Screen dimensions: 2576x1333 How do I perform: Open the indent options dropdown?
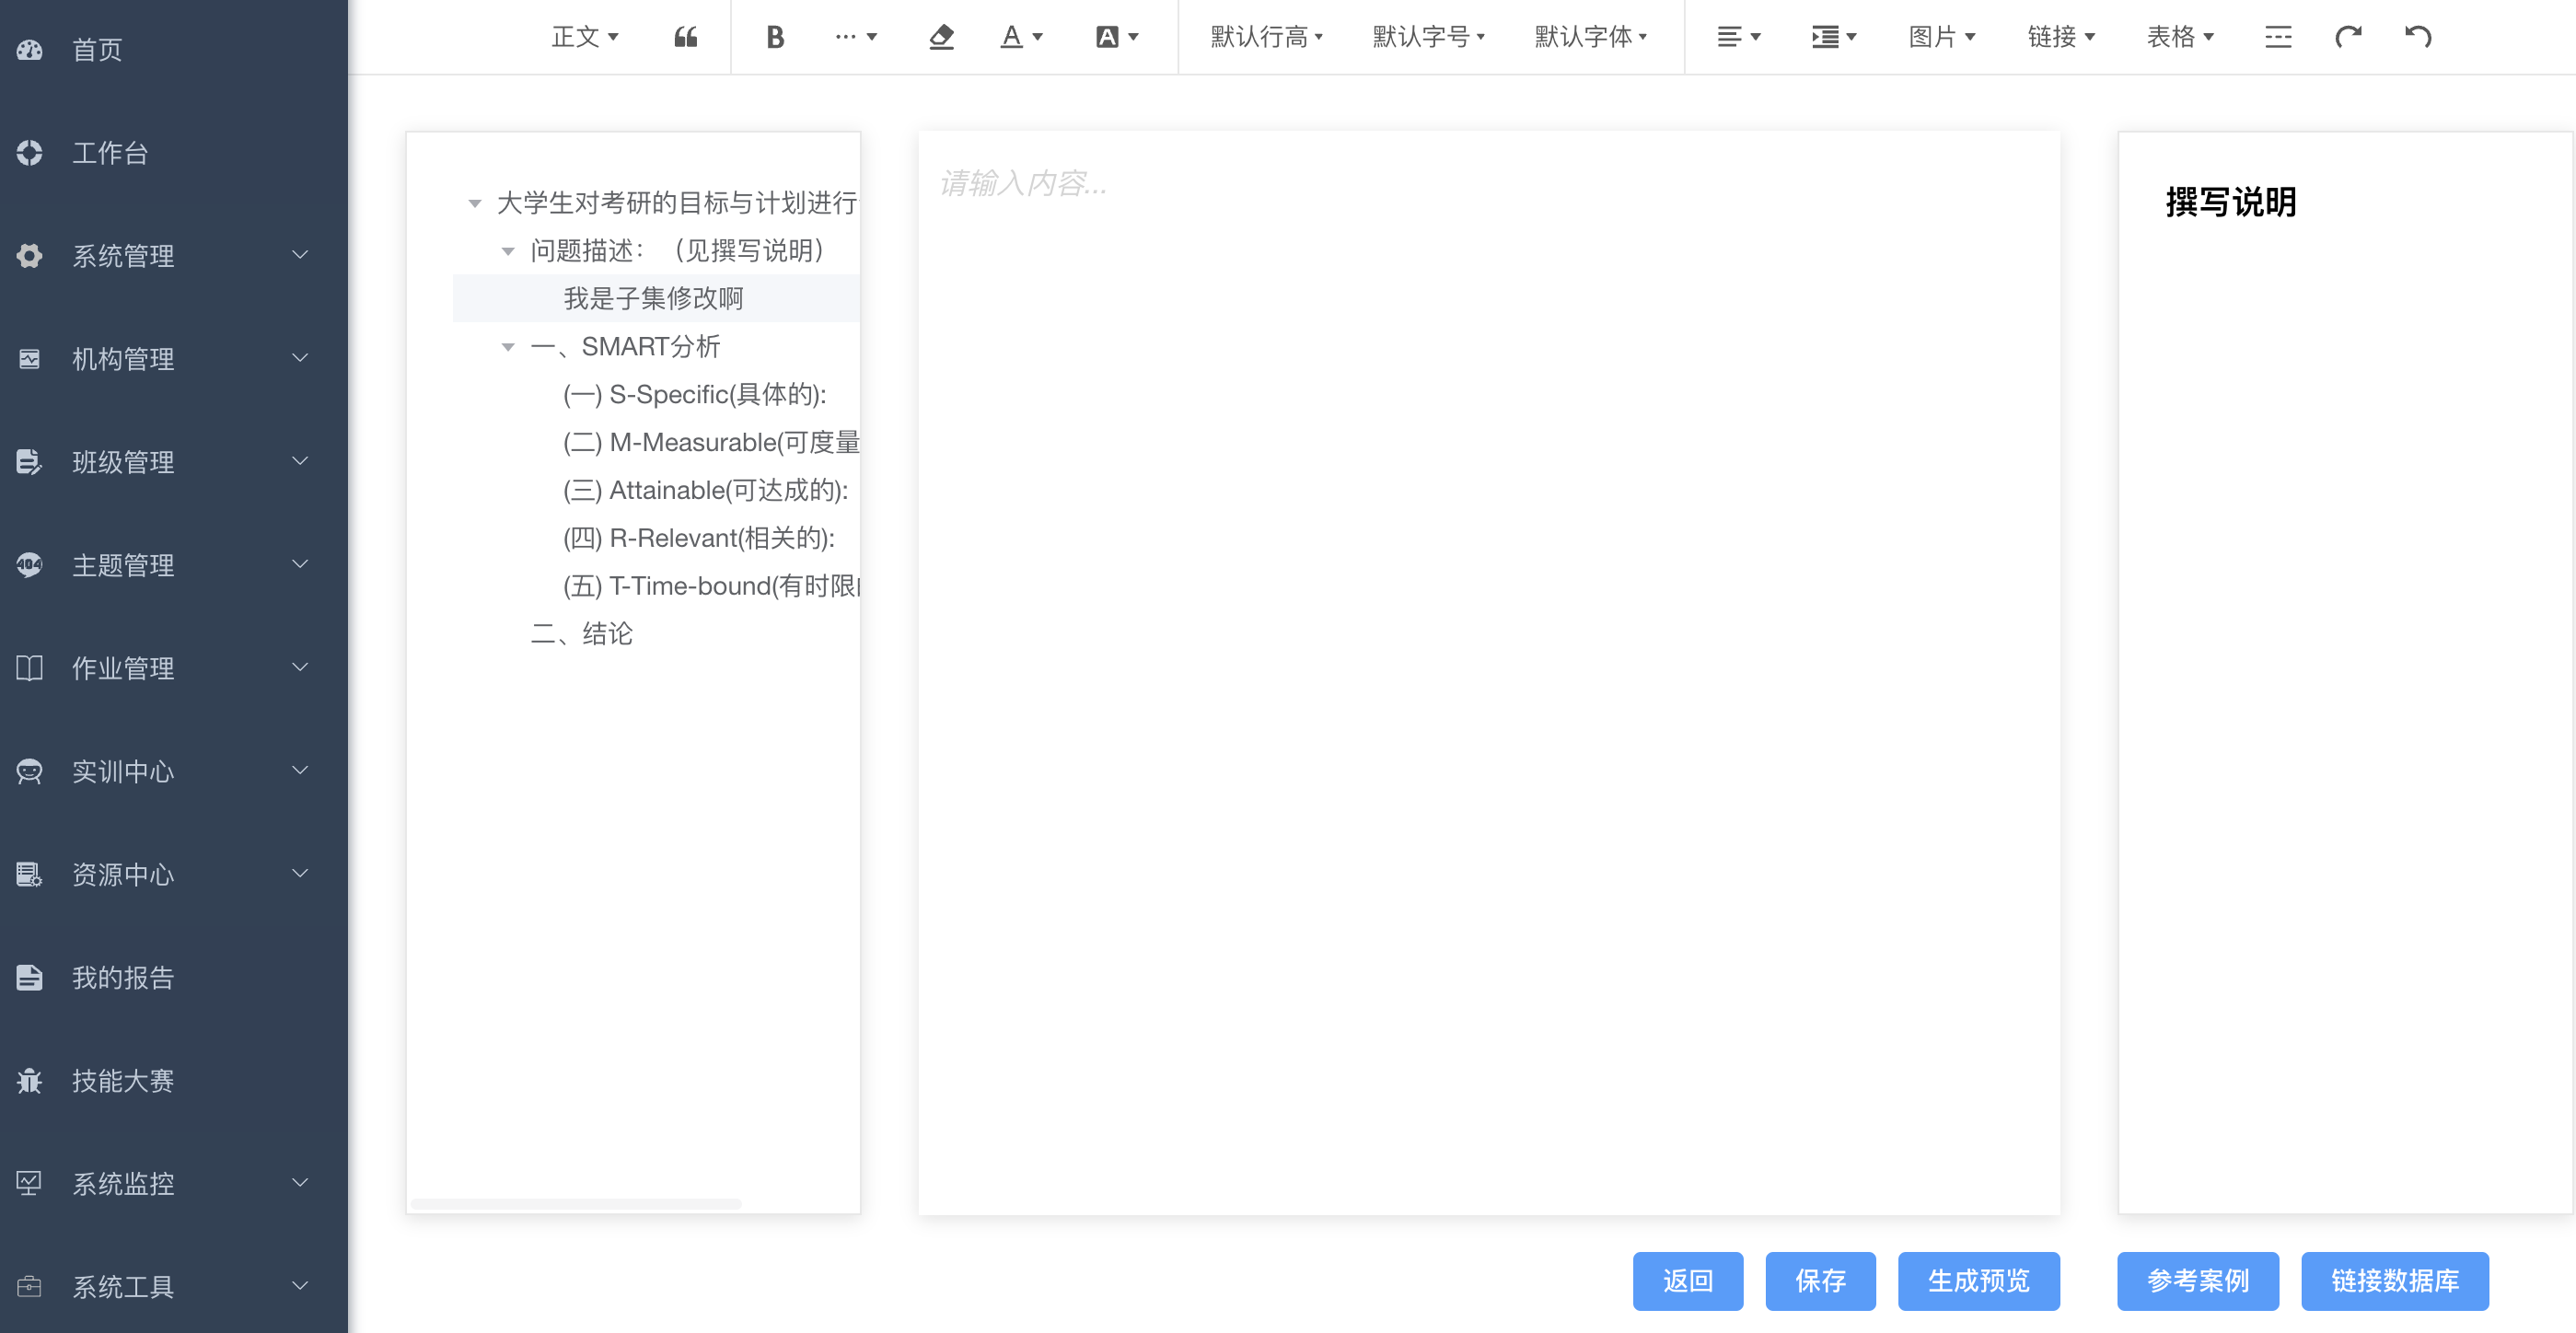[1834, 37]
